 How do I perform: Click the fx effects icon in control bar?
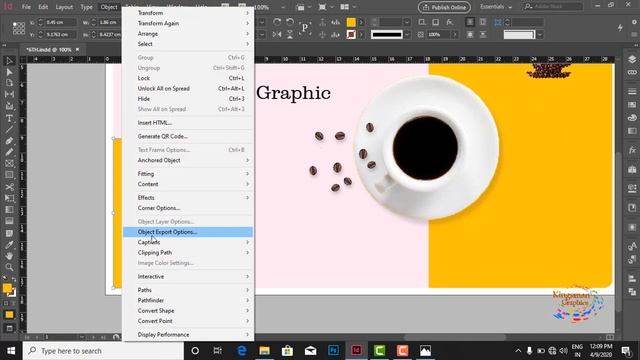click(449, 22)
